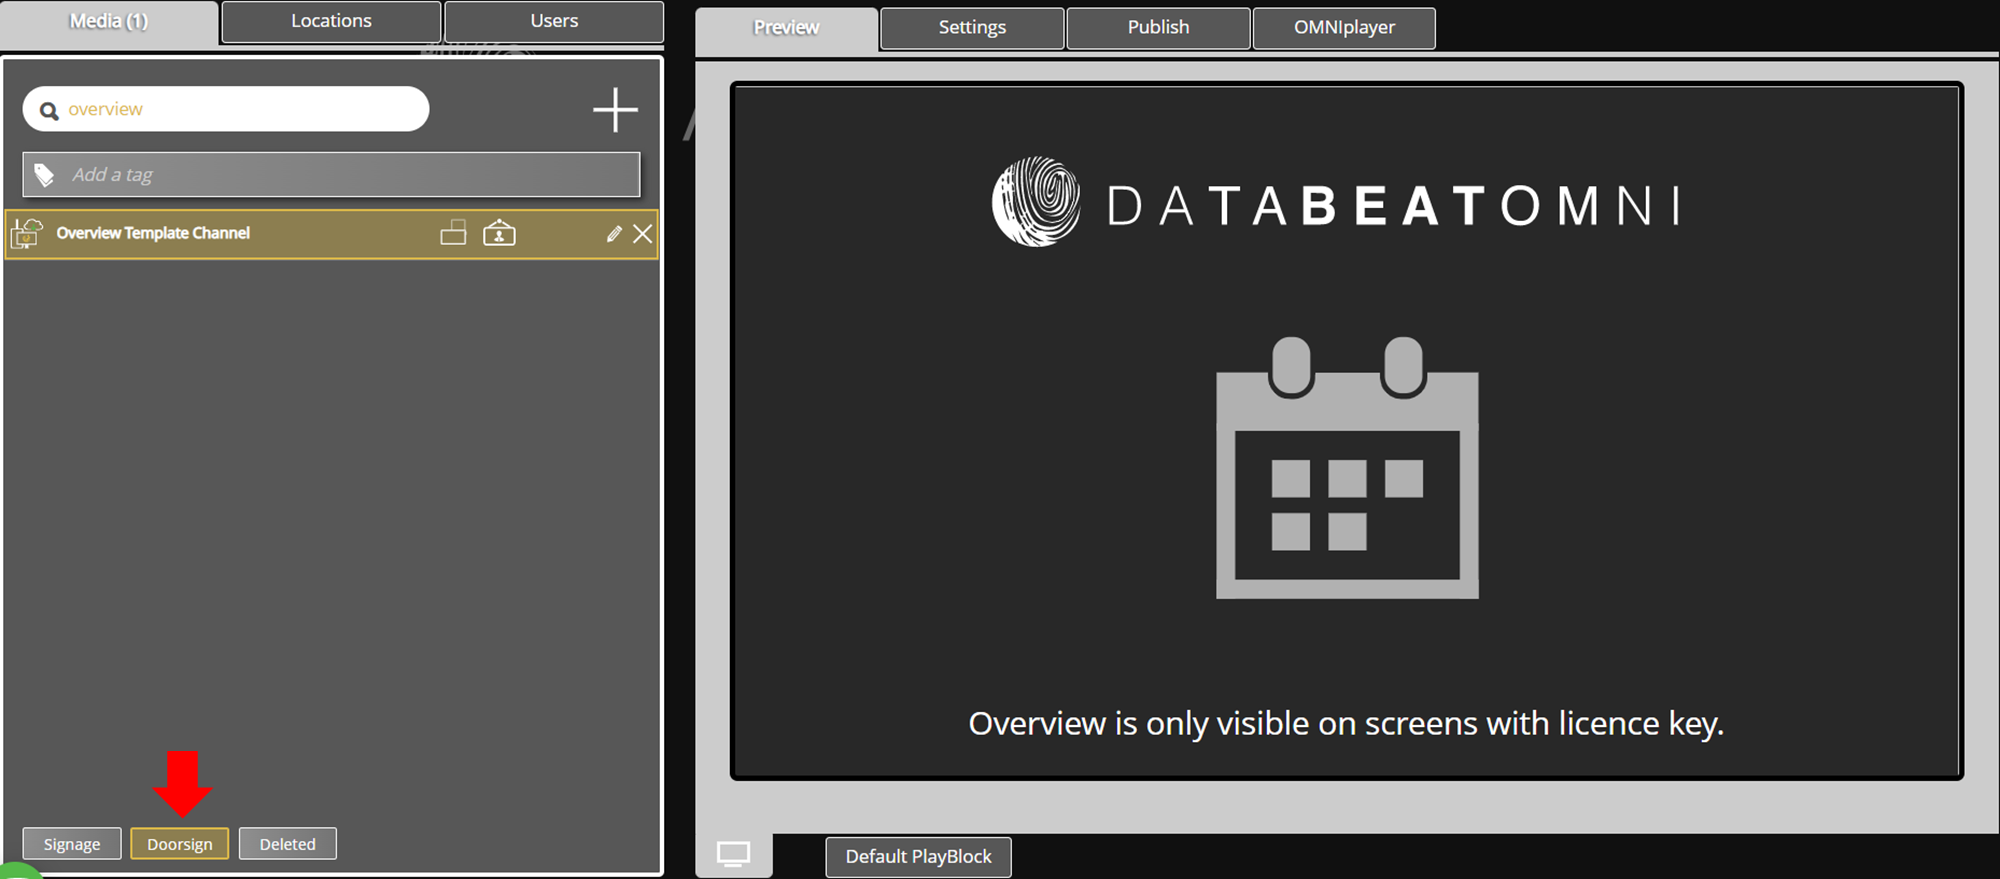Switch to the Media (1) tab
The image size is (2000, 879).
109,21
